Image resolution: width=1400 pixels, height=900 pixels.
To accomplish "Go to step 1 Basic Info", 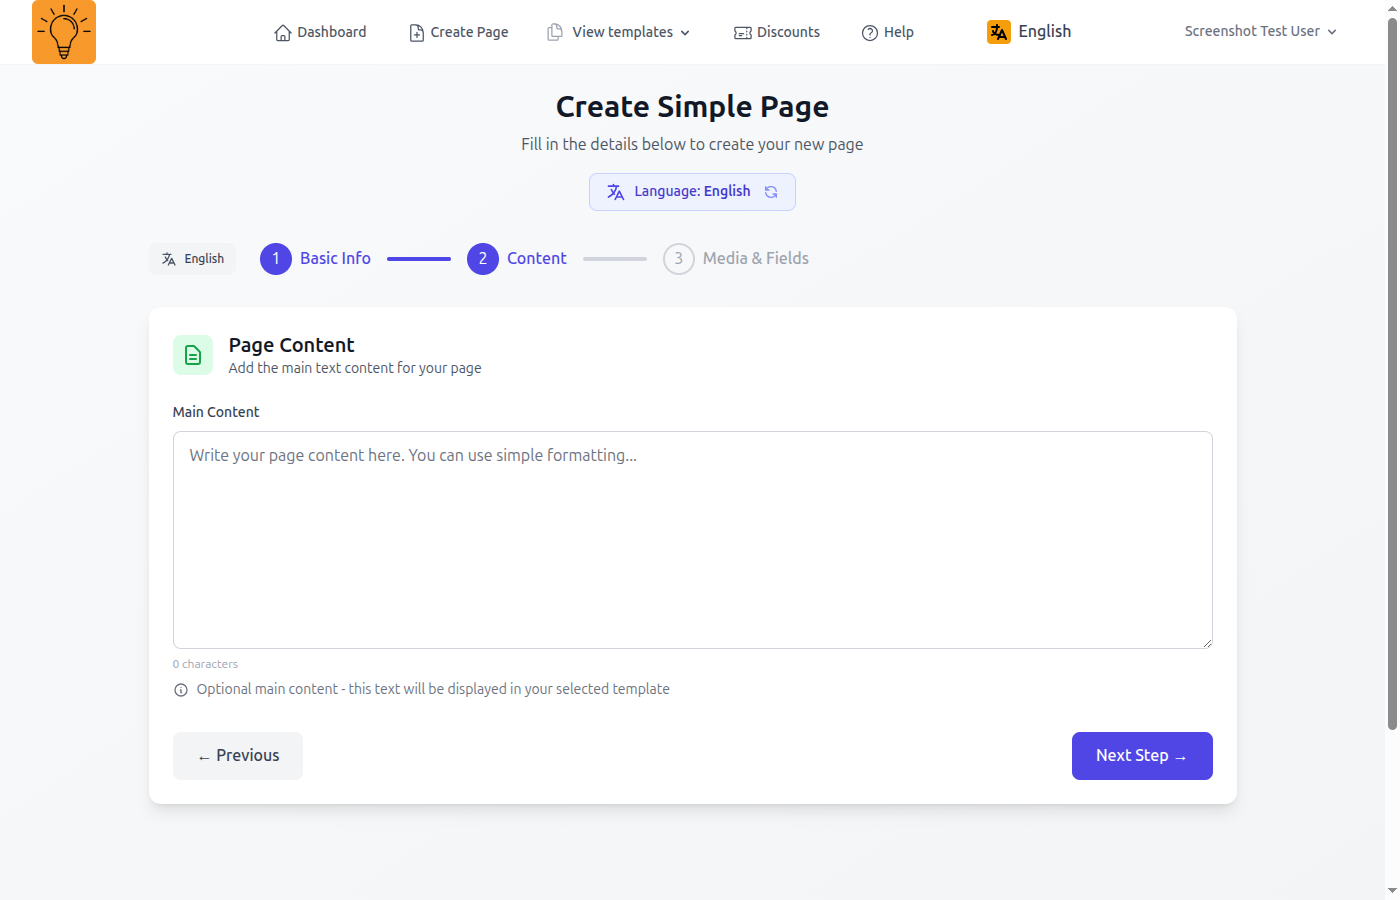I will (x=316, y=259).
